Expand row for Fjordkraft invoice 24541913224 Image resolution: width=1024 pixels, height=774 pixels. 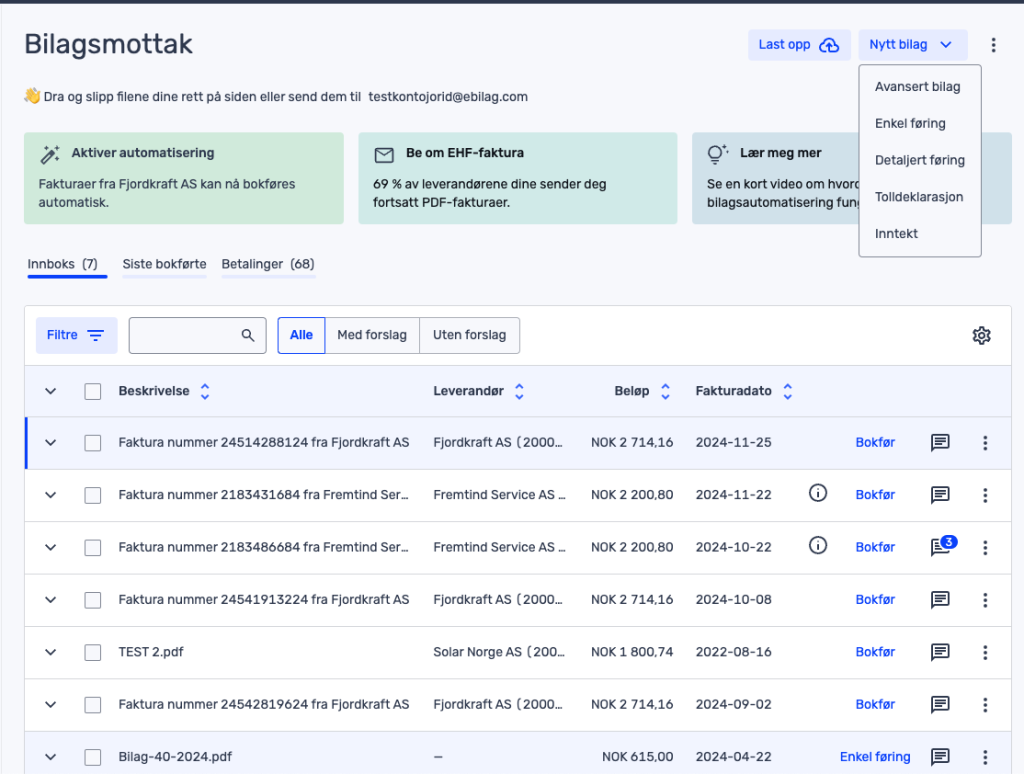click(x=50, y=600)
